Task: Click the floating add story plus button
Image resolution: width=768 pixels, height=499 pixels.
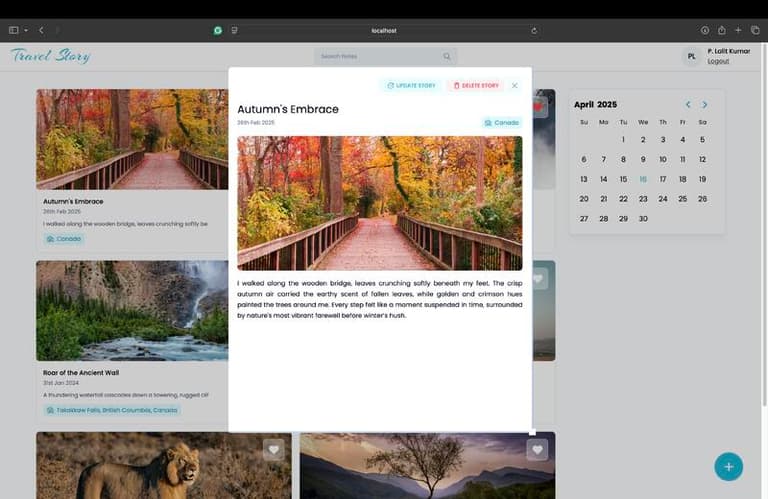Action: click(728, 467)
